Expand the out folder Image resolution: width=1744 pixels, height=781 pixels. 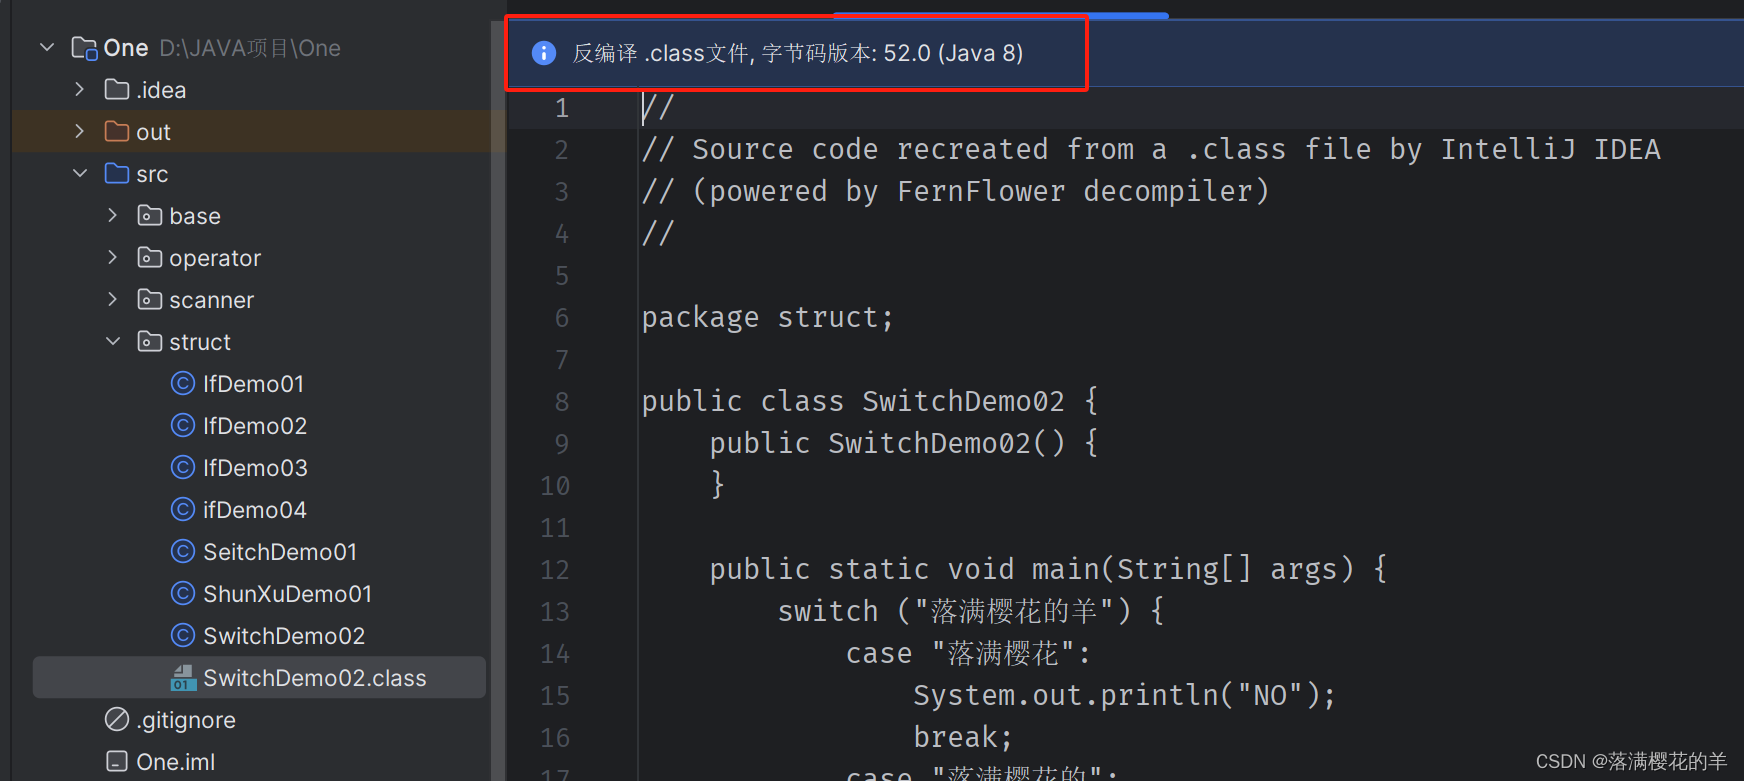click(80, 131)
